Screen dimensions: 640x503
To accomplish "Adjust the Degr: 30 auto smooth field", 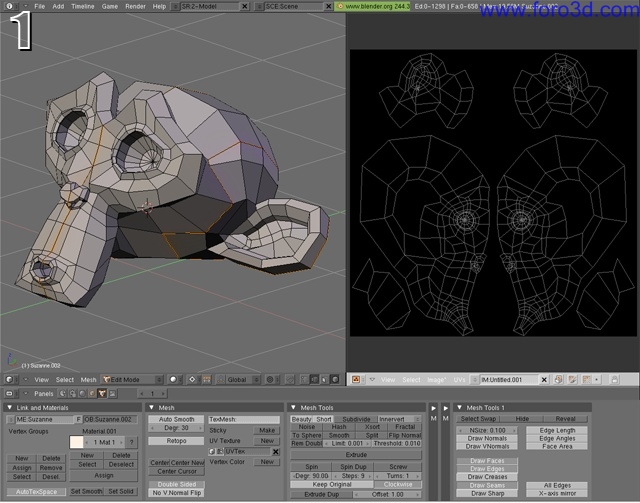I will [176, 428].
